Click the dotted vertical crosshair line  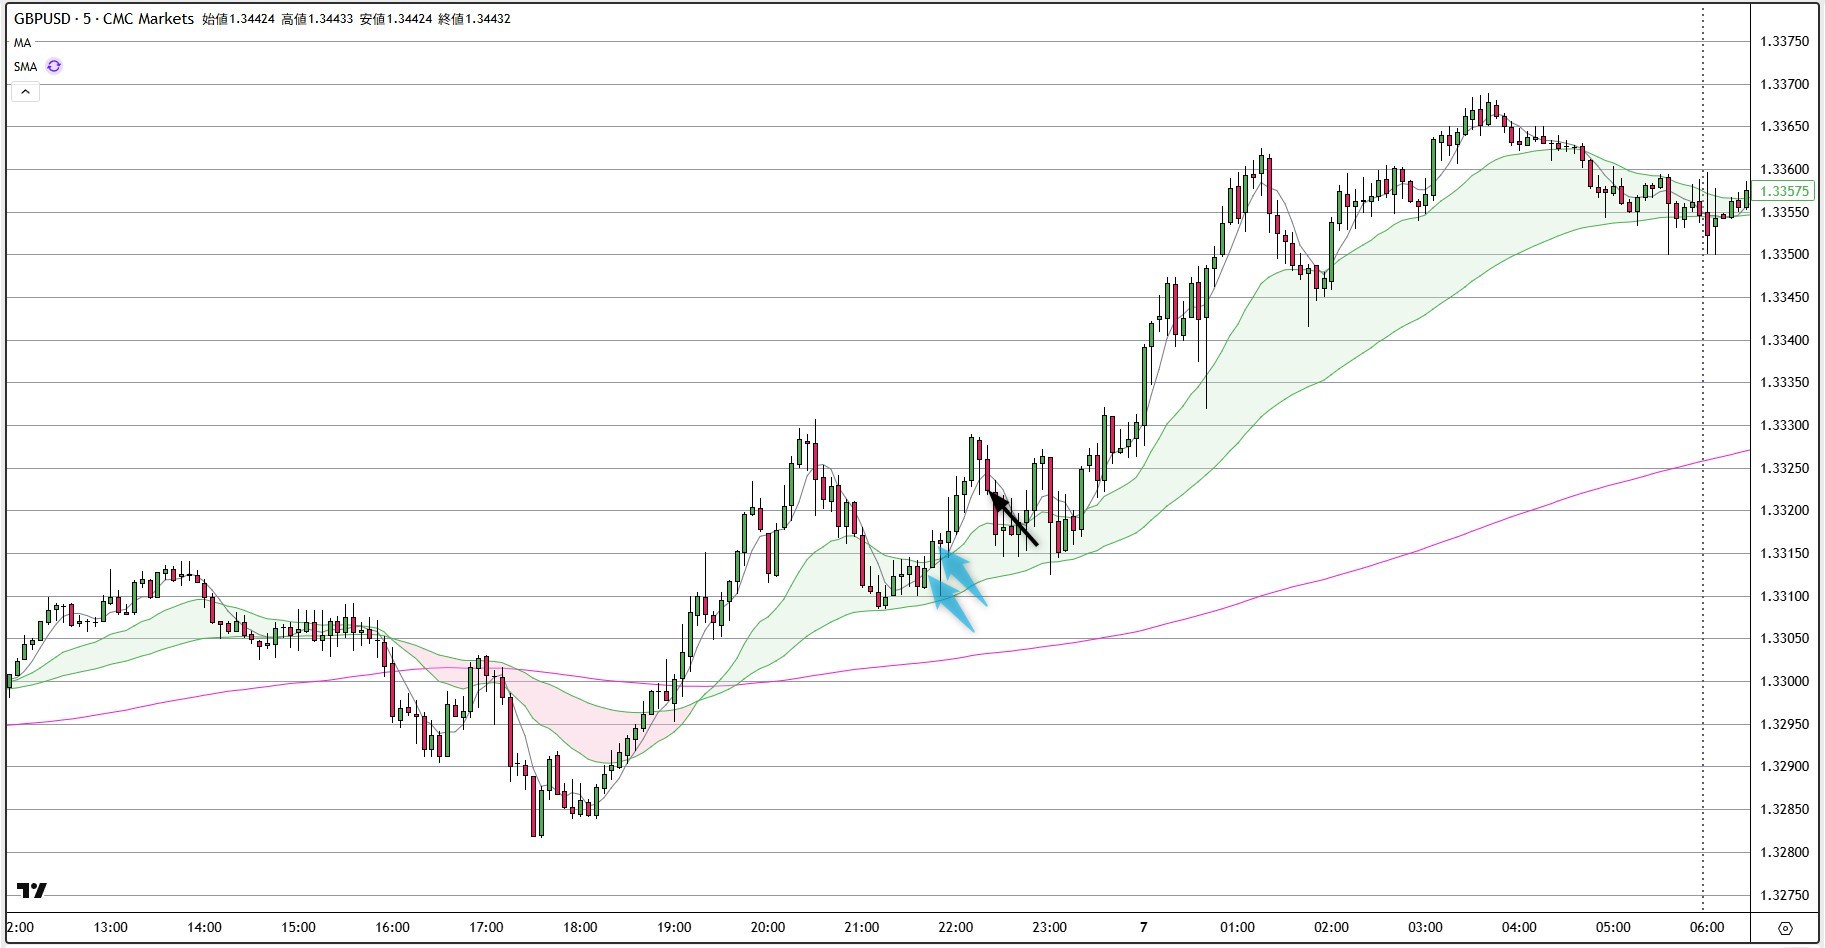pyautogui.click(x=1703, y=460)
